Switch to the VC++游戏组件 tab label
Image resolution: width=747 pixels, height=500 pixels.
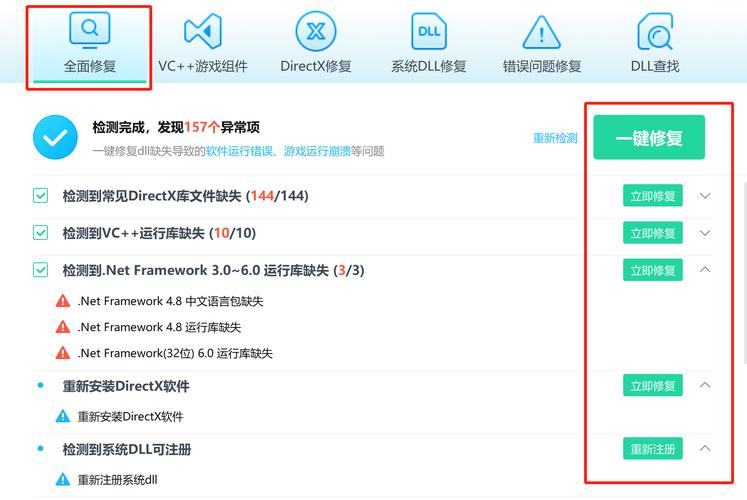click(x=203, y=66)
